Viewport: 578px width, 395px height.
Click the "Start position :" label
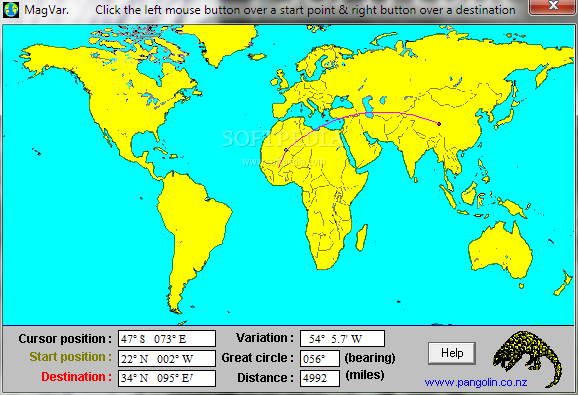(70, 357)
